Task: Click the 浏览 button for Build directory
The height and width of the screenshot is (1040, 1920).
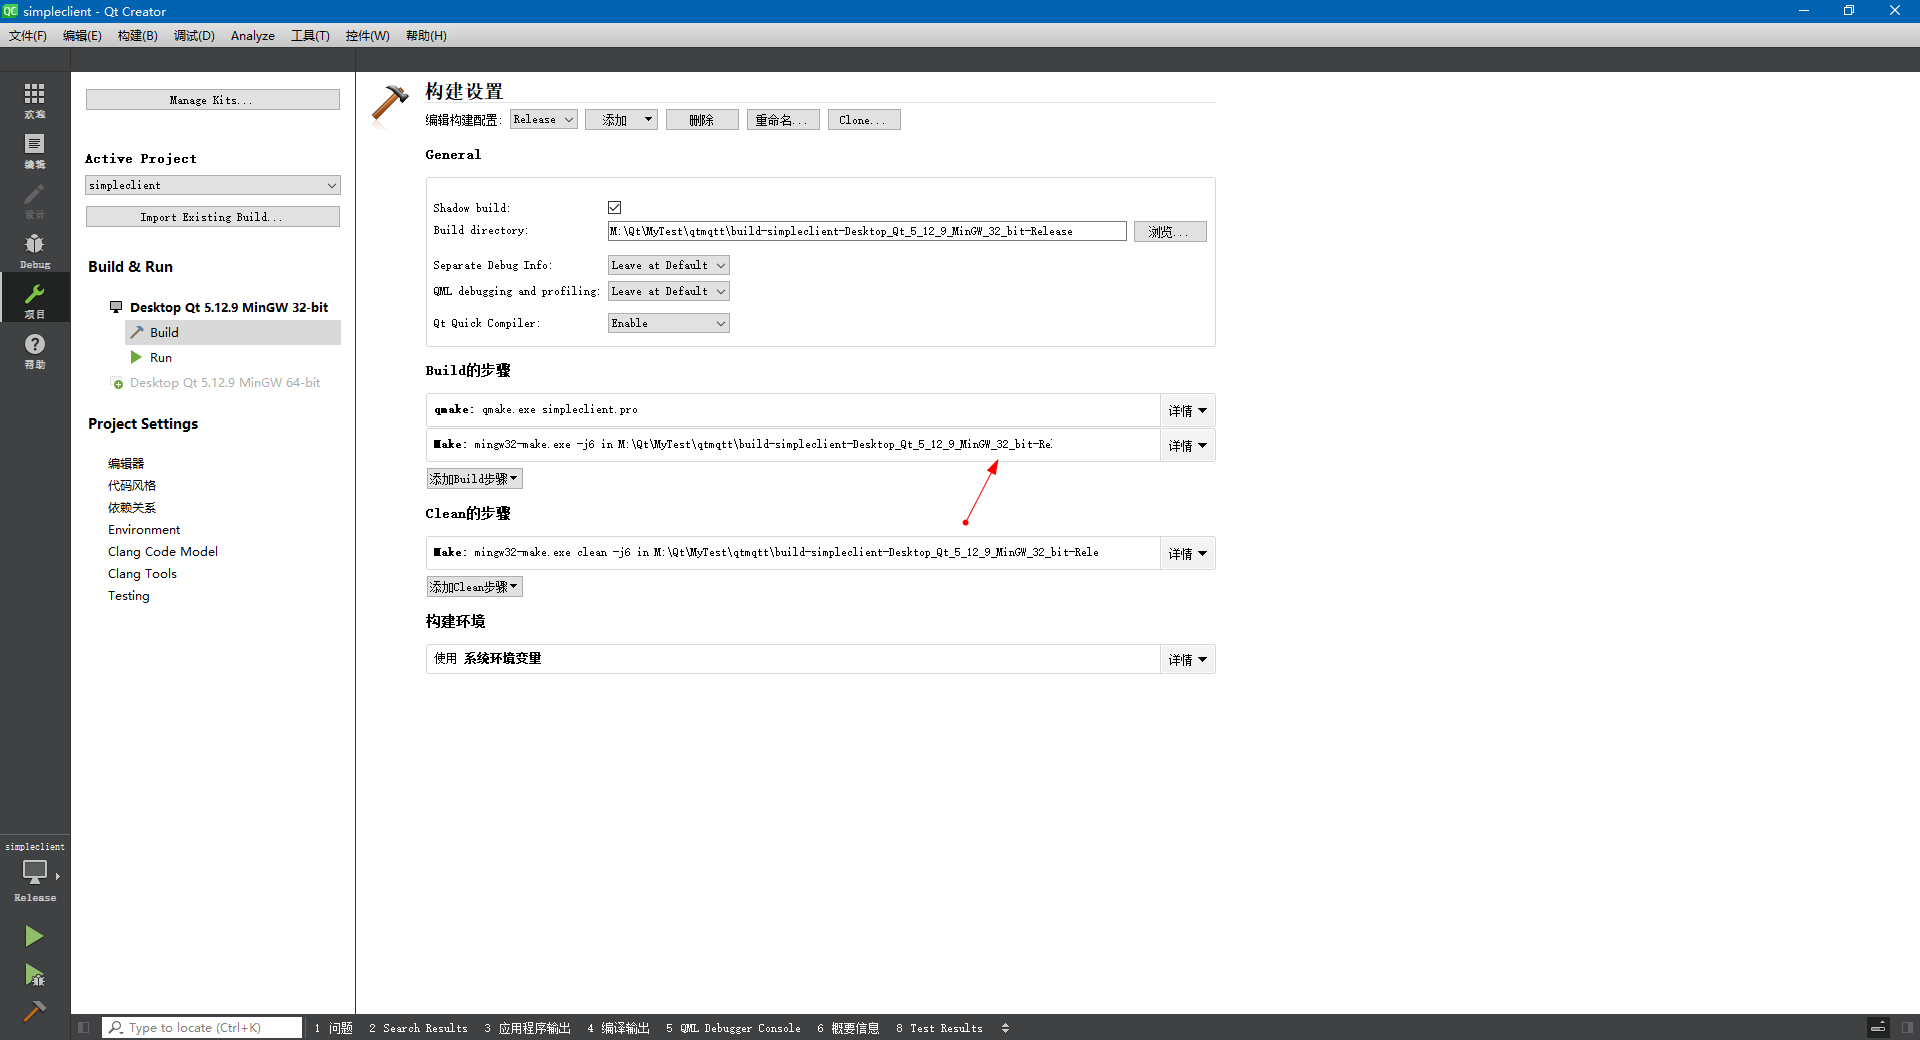Action: 1169,231
